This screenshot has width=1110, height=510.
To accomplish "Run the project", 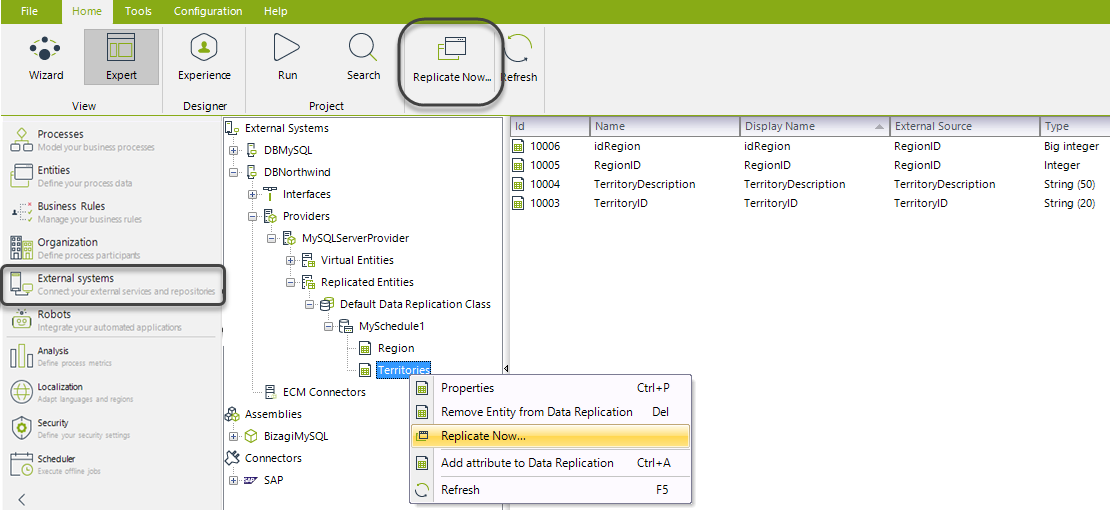I will 287,58.
